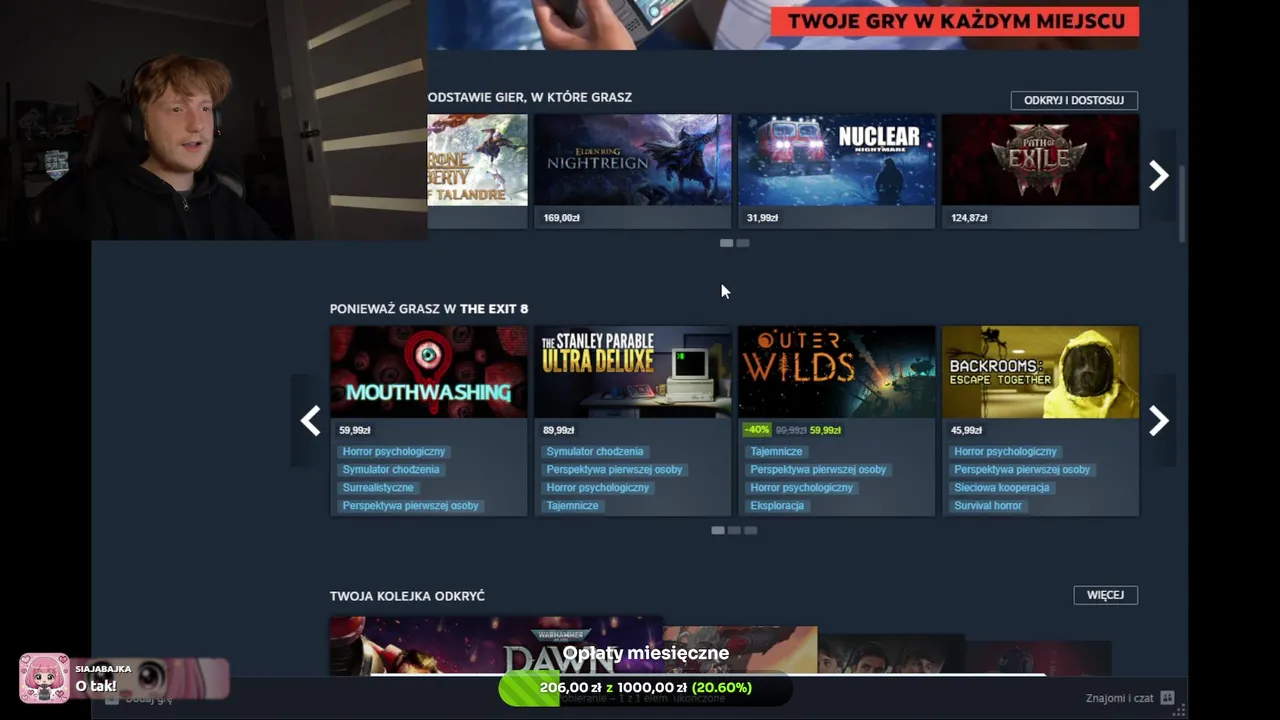Image resolution: width=1280 pixels, height=720 pixels.
Task: Open the Path of Exile 2 game card
Action: point(1040,171)
